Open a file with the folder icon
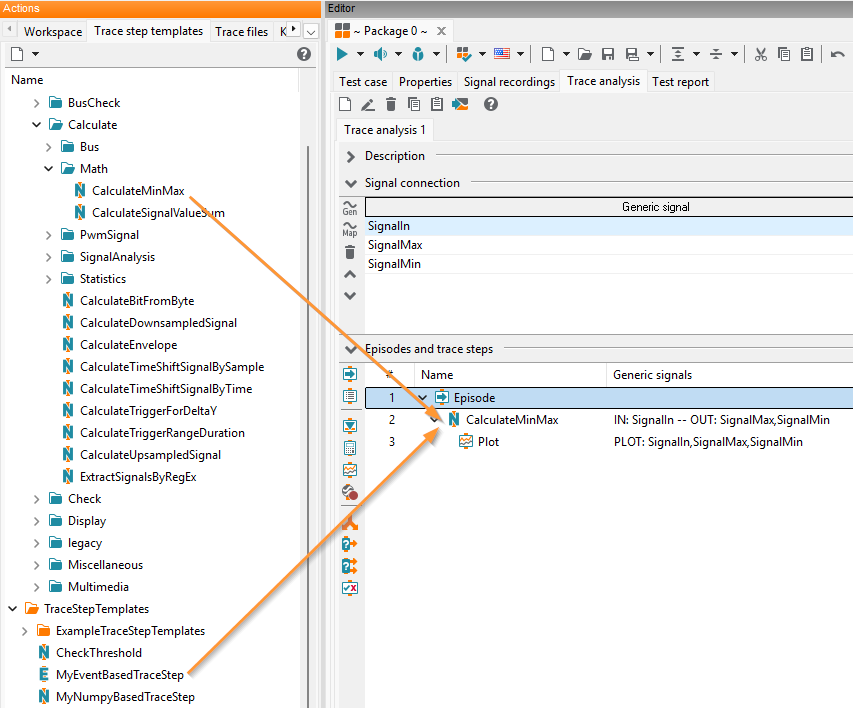 click(585, 54)
